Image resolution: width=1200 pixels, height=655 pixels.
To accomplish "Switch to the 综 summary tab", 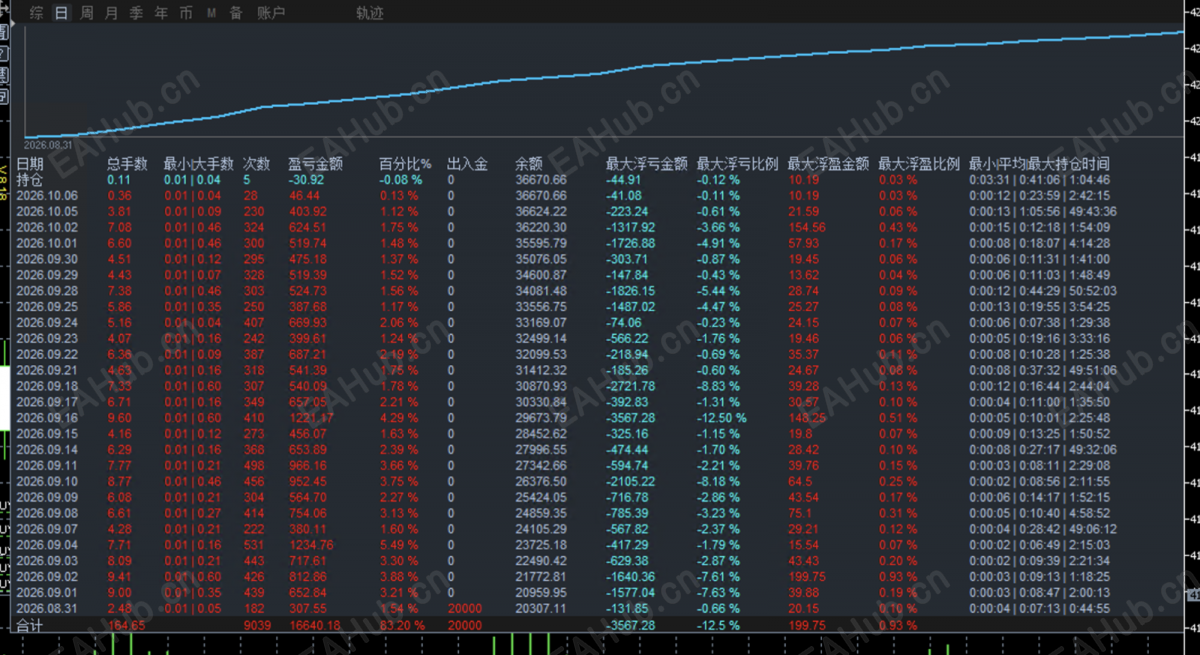I will [36, 13].
